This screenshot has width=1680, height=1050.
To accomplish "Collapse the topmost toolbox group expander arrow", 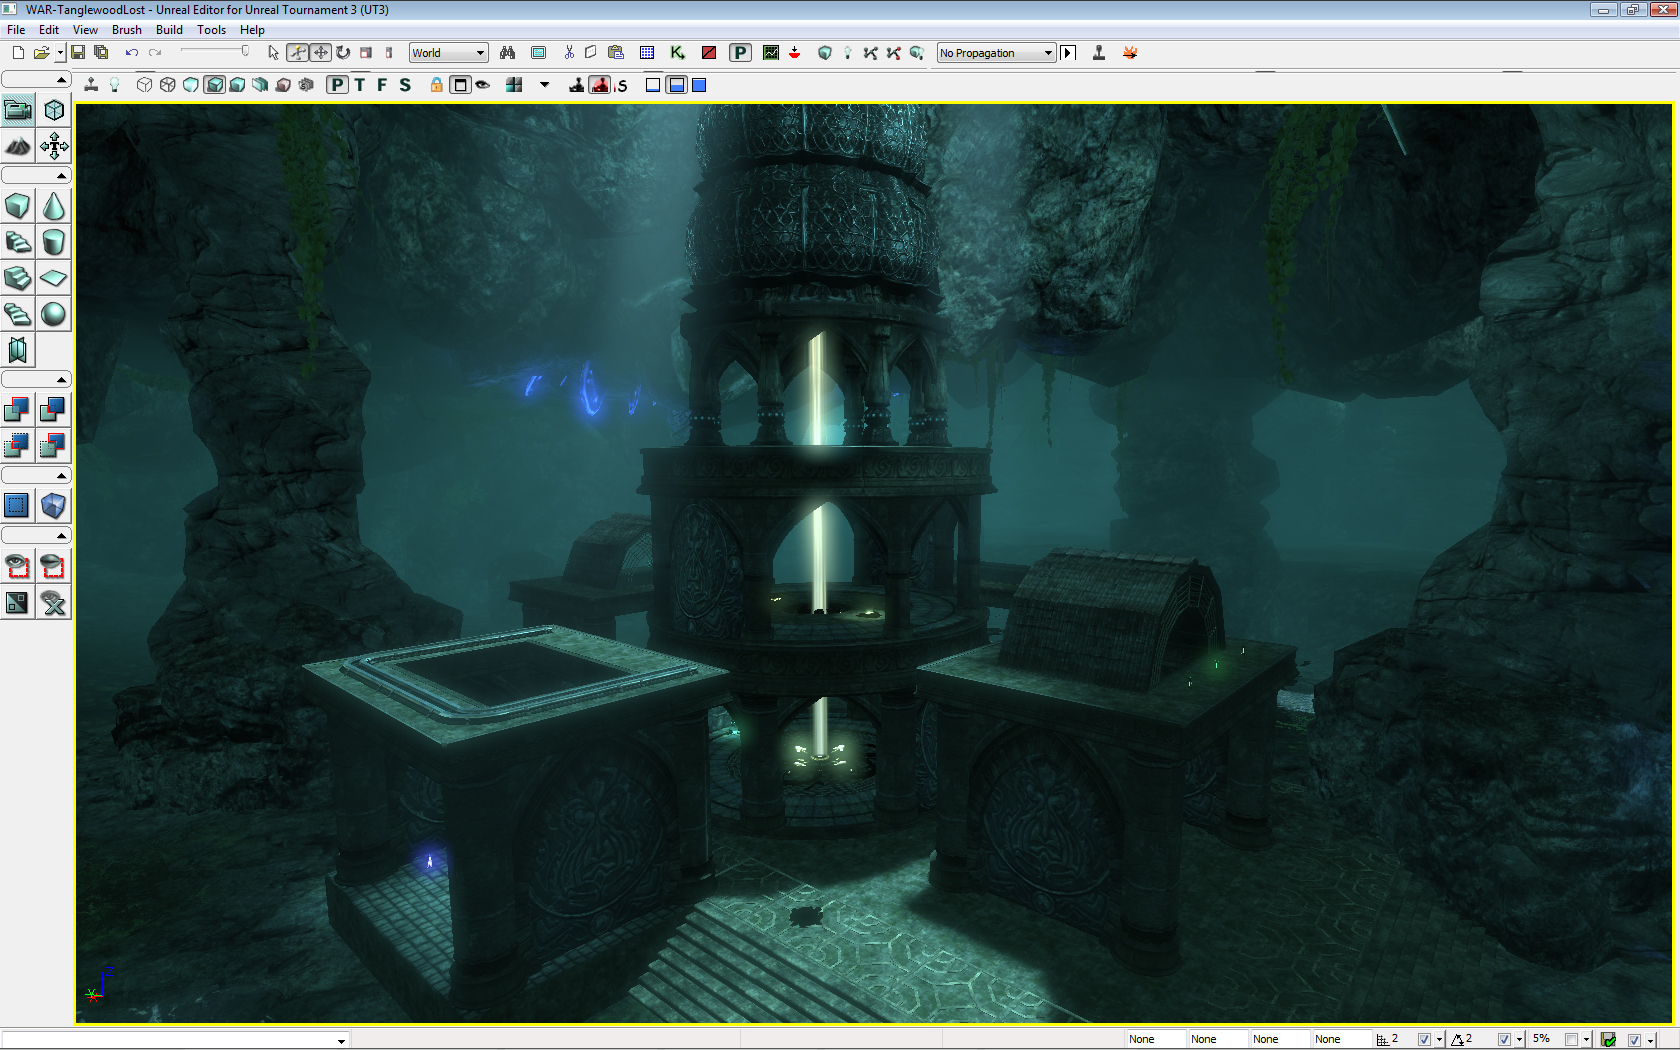I will [x=61, y=79].
